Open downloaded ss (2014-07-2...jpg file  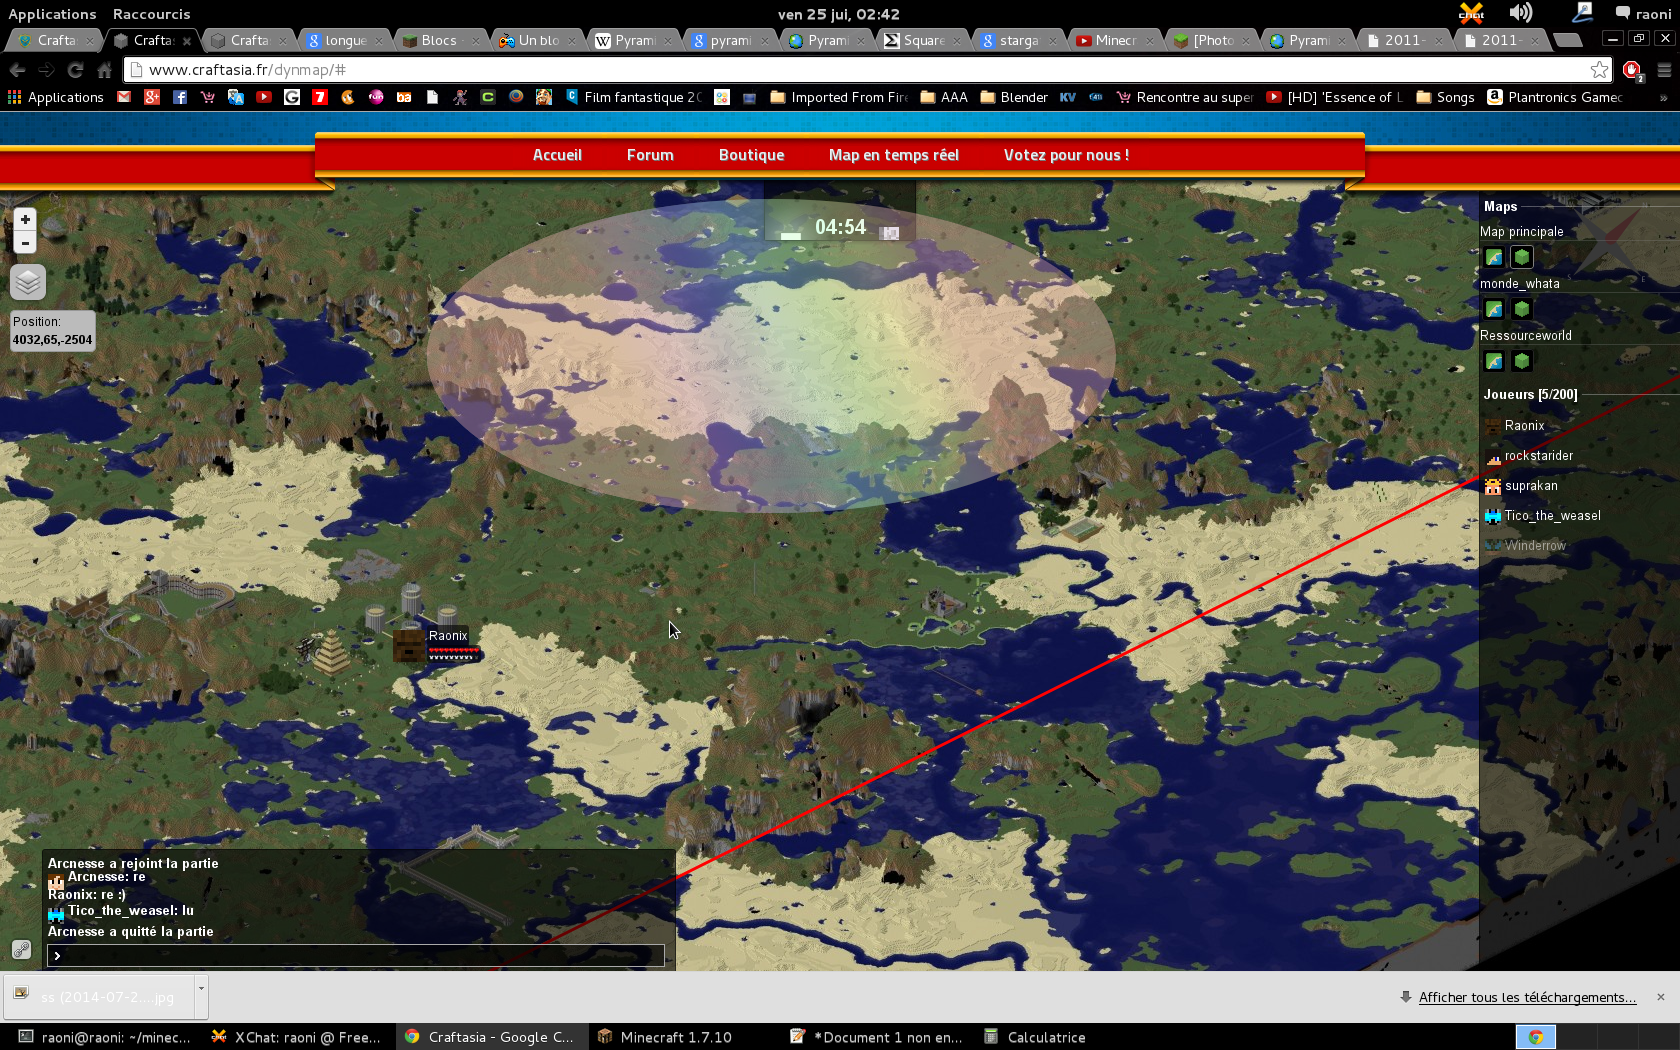[100, 996]
